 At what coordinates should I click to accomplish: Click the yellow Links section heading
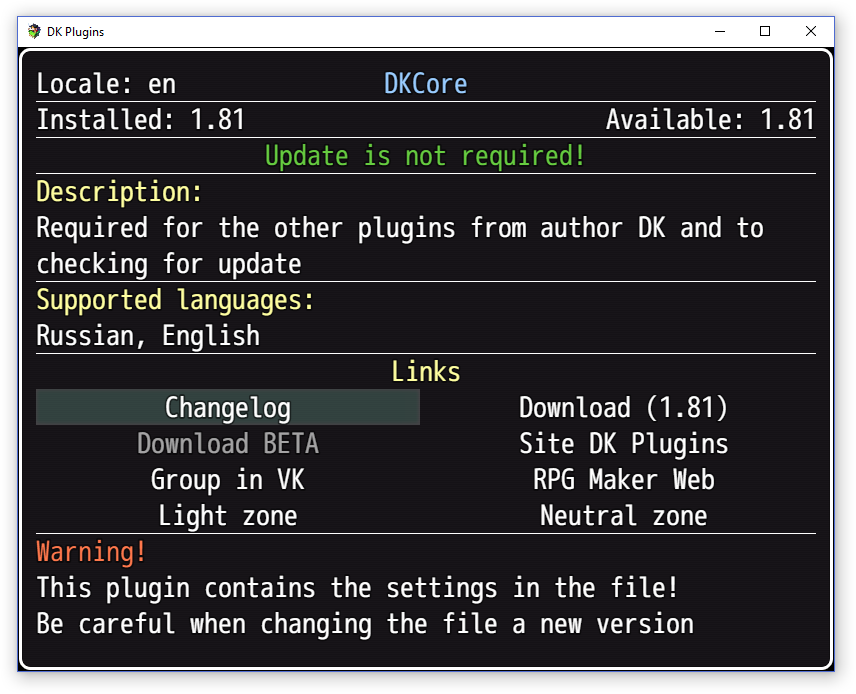coord(425,372)
